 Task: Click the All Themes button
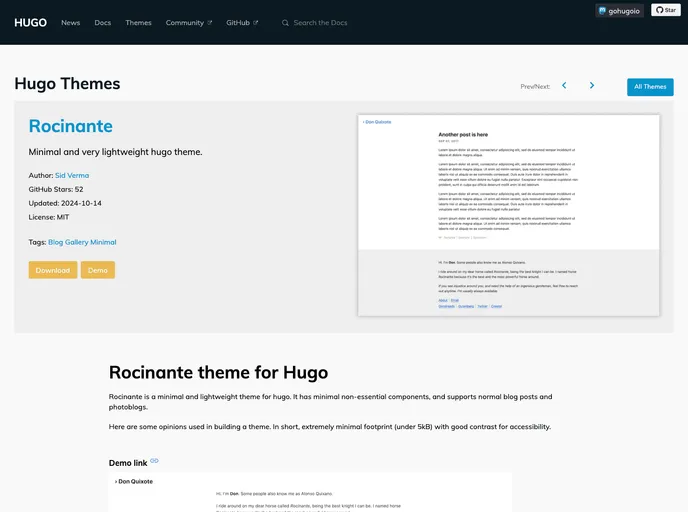point(650,87)
